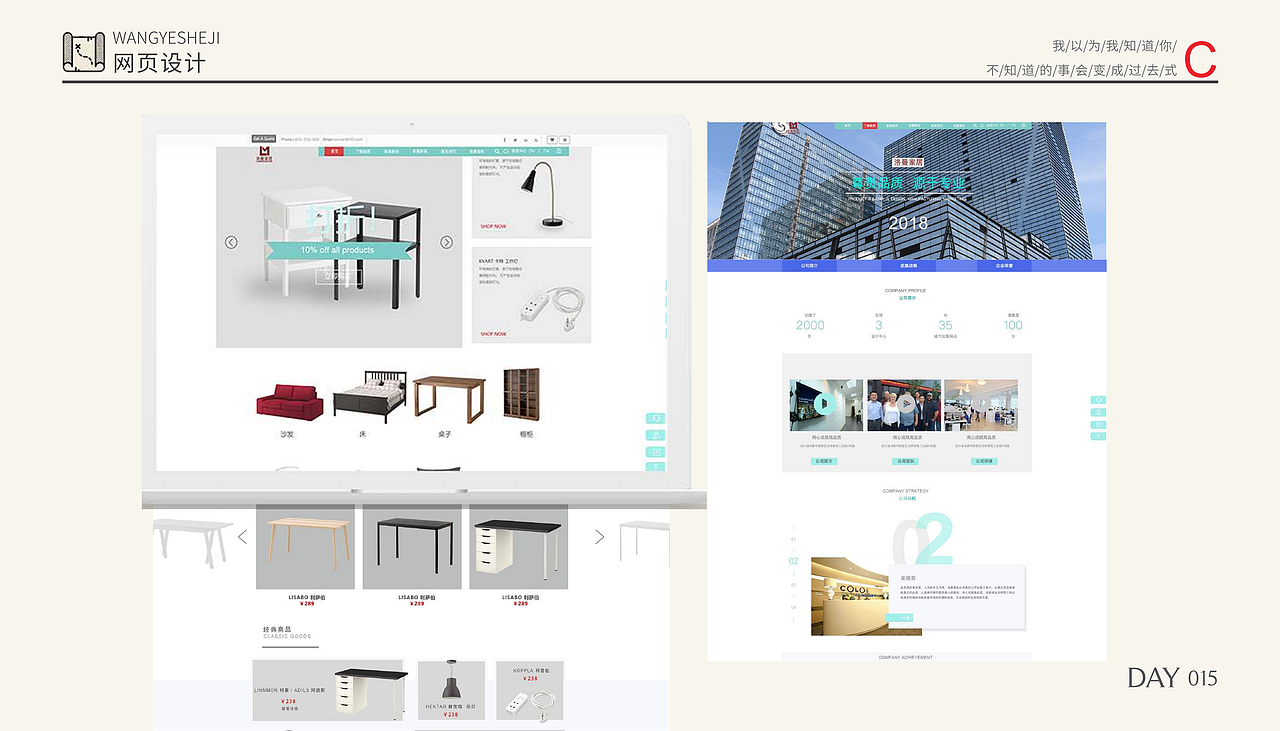Click the teal 公司团队 button under the team video
The width and height of the screenshot is (1280, 731).
[905, 462]
